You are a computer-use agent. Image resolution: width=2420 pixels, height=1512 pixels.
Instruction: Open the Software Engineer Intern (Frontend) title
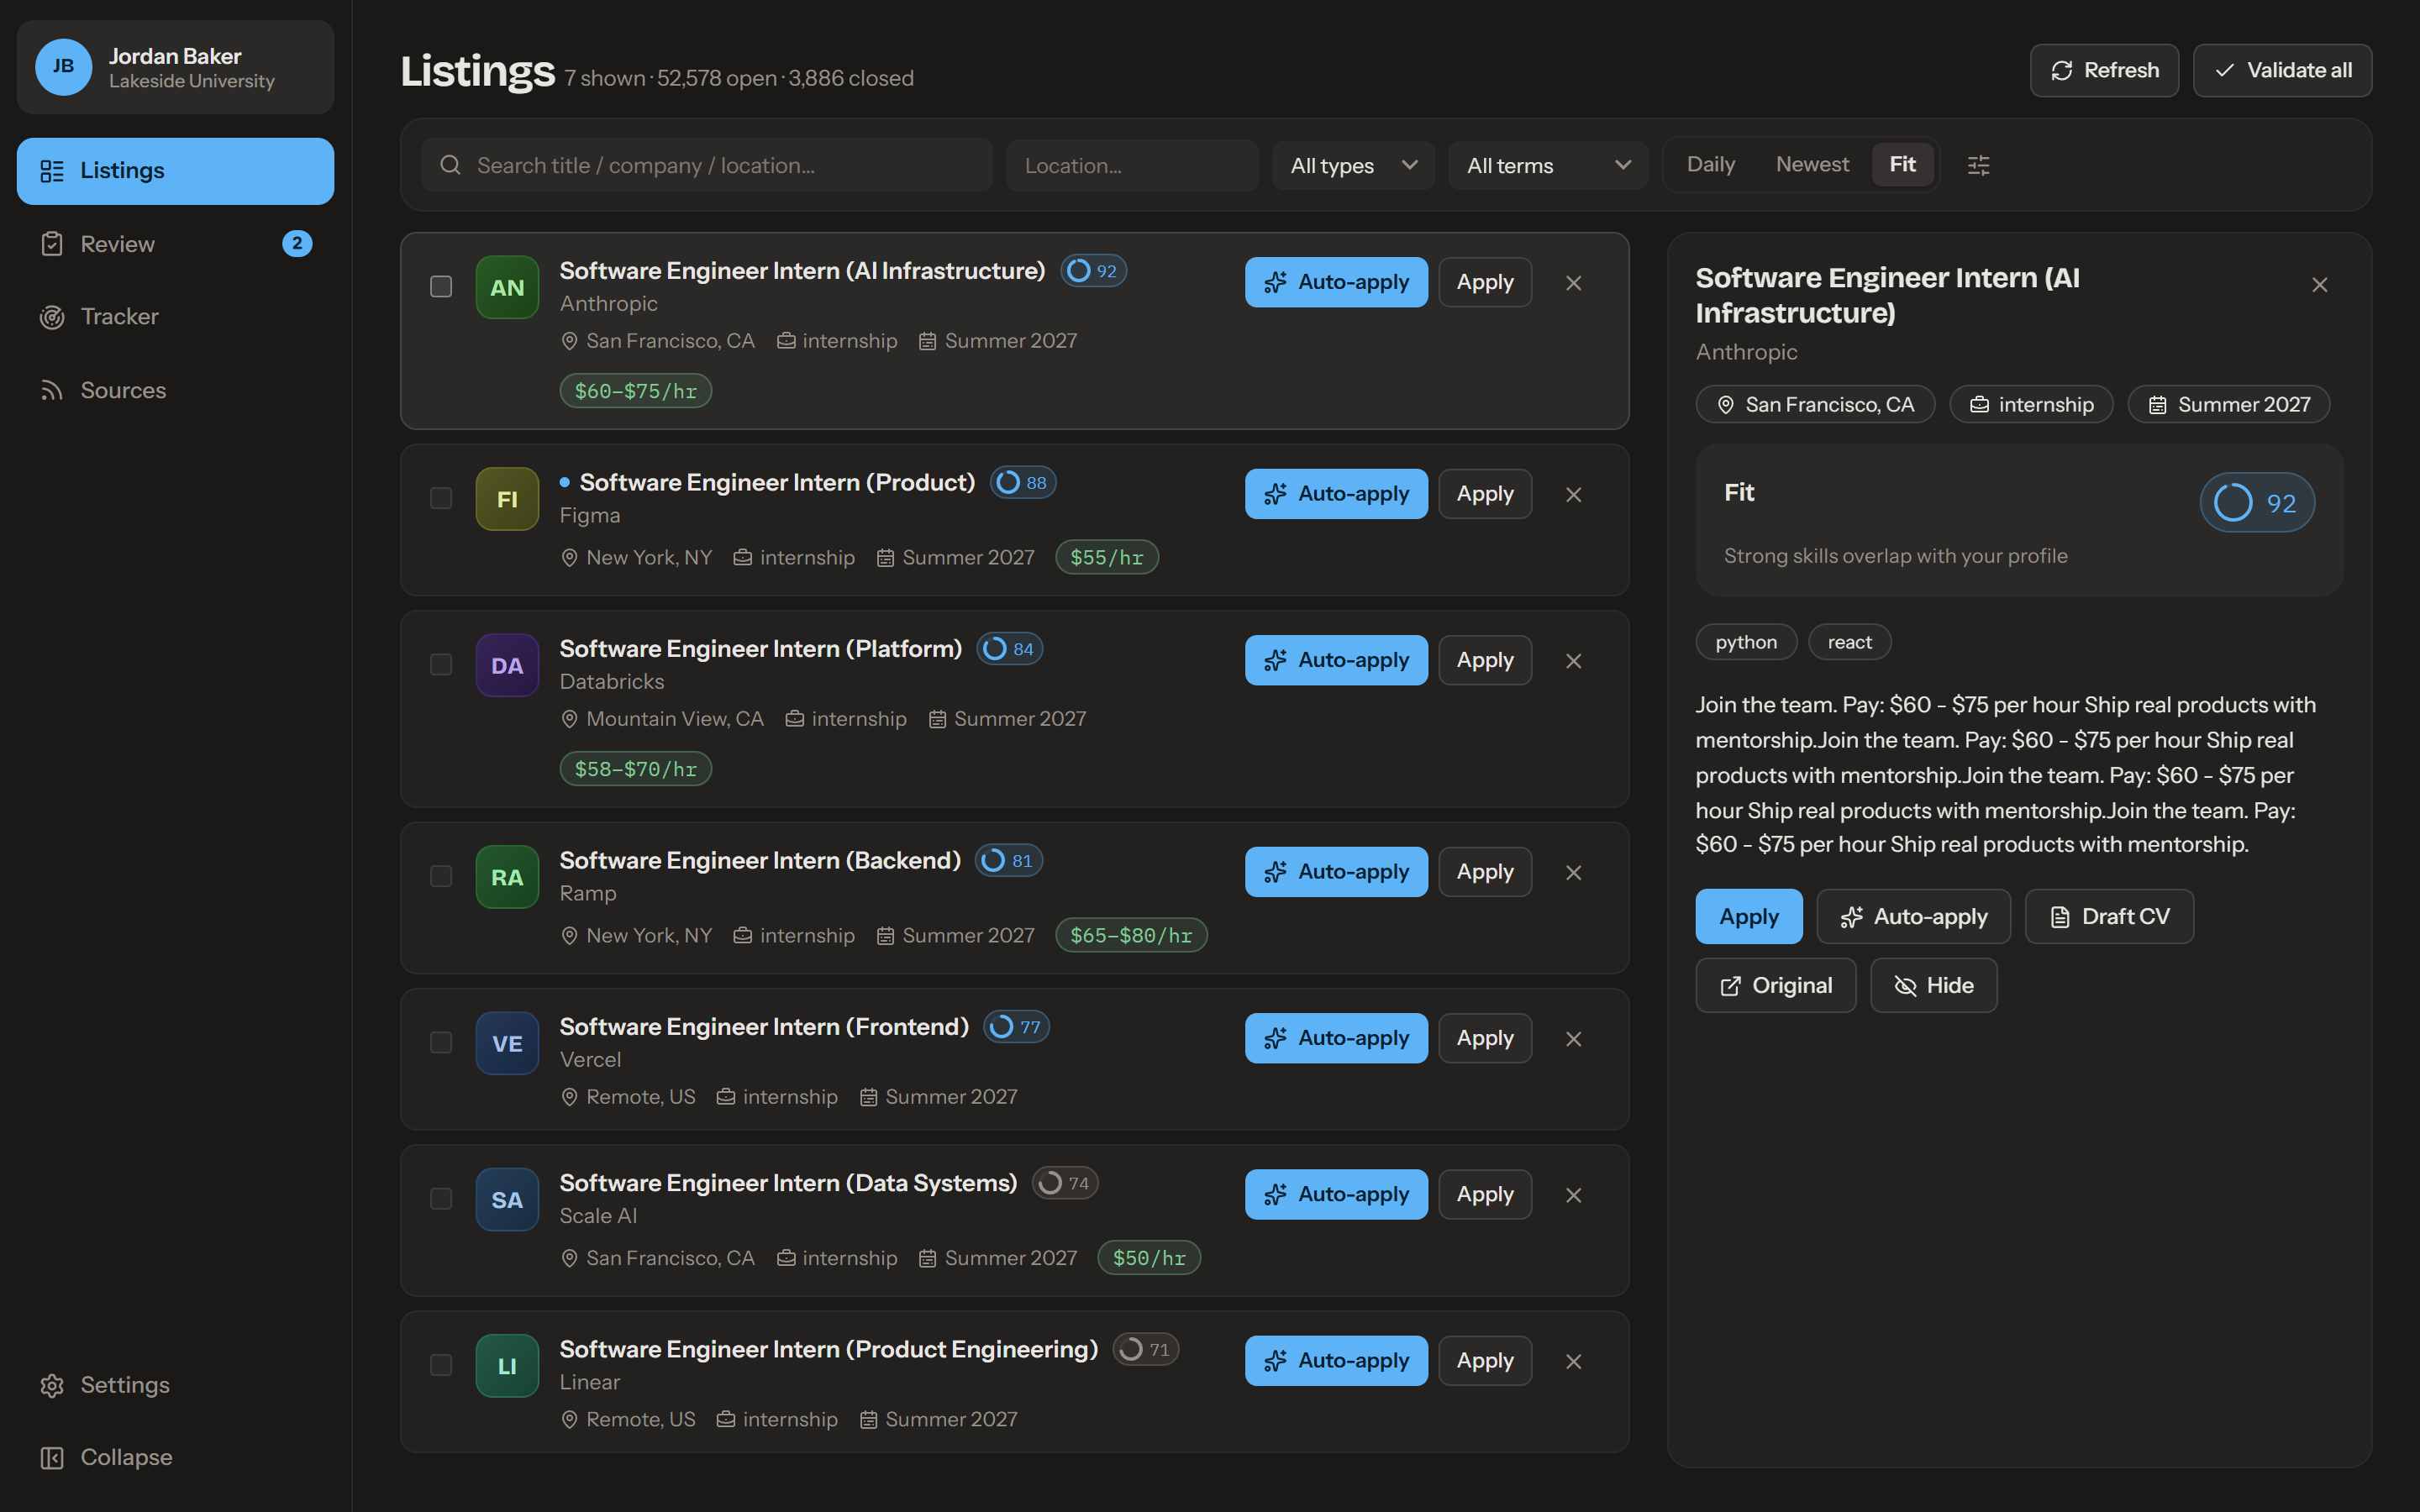pyautogui.click(x=764, y=1027)
